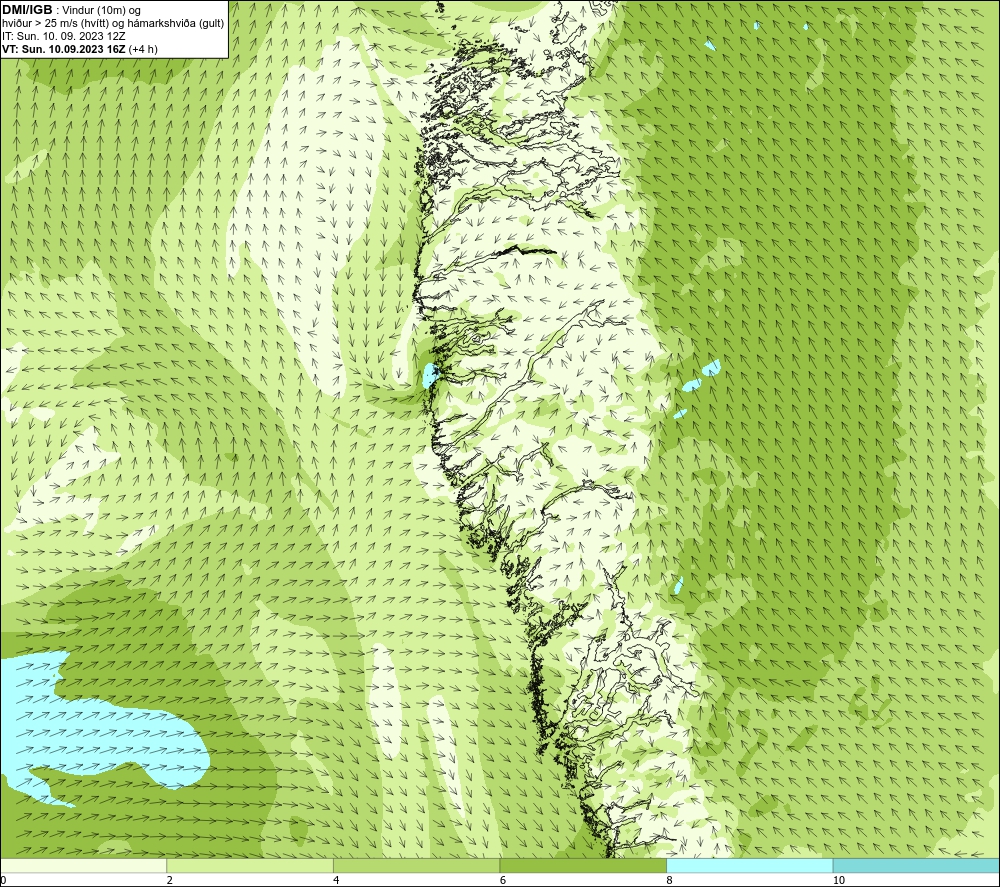Click the '8' label on the color scale
1000x887 pixels.
pyautogui.click(x=670, y=880)
